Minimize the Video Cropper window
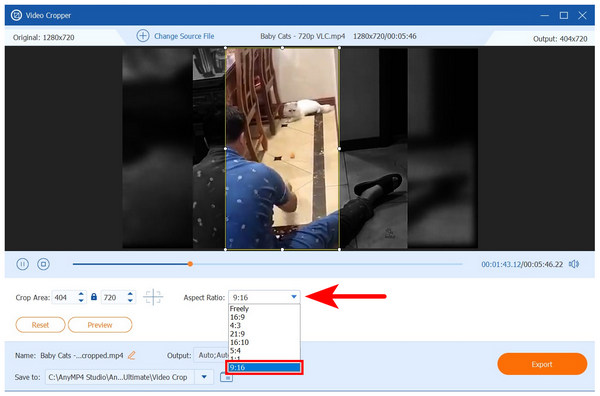 tap(545, 15)
